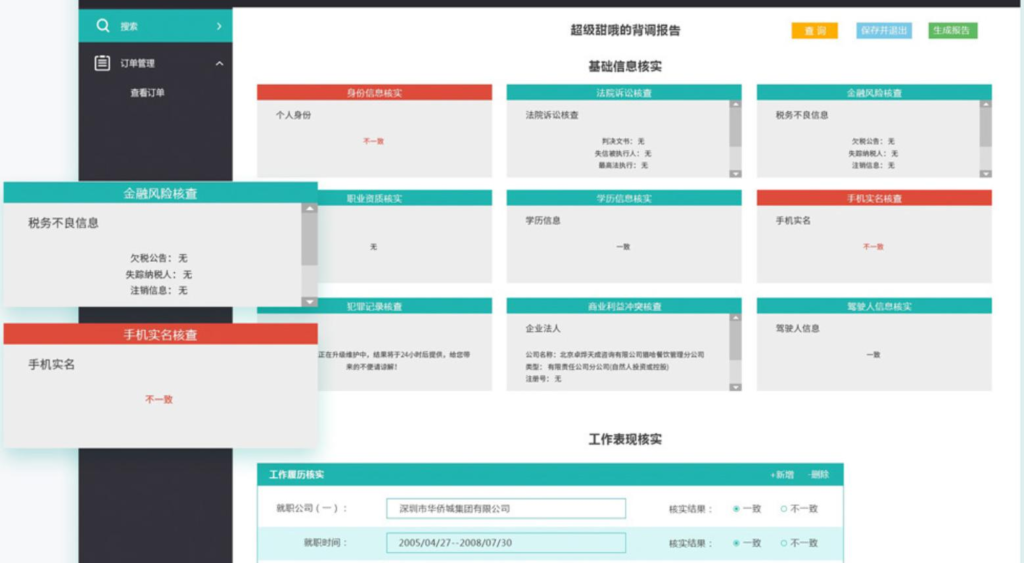
Task: Click scroll-down arrow in 商业利益冲突核查 card
Action: [x=736, y=386]
